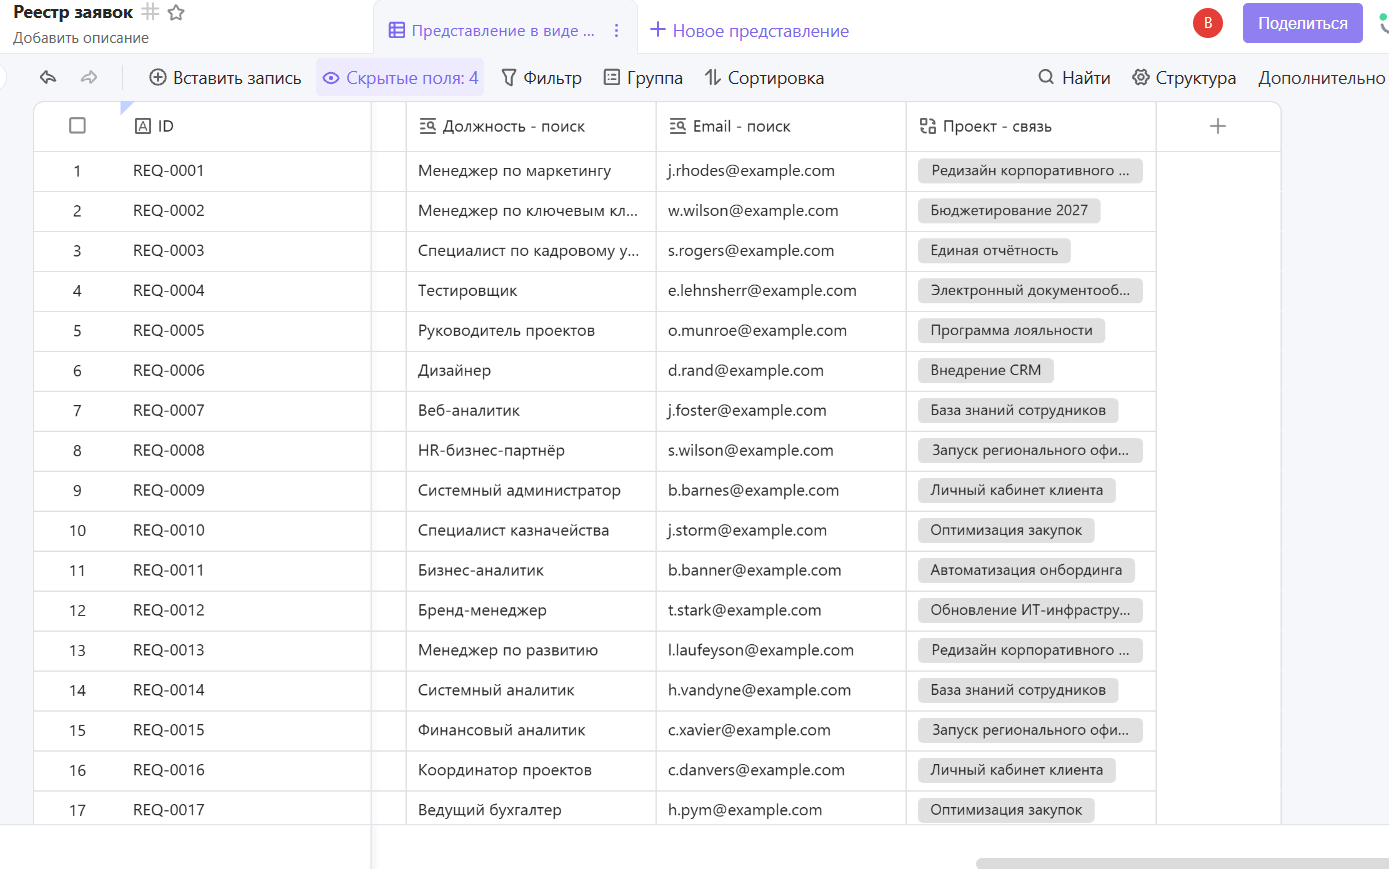Click the Реестр заявок title
The width and height of the screenshot is (1389, 869).
click(73, 13)
